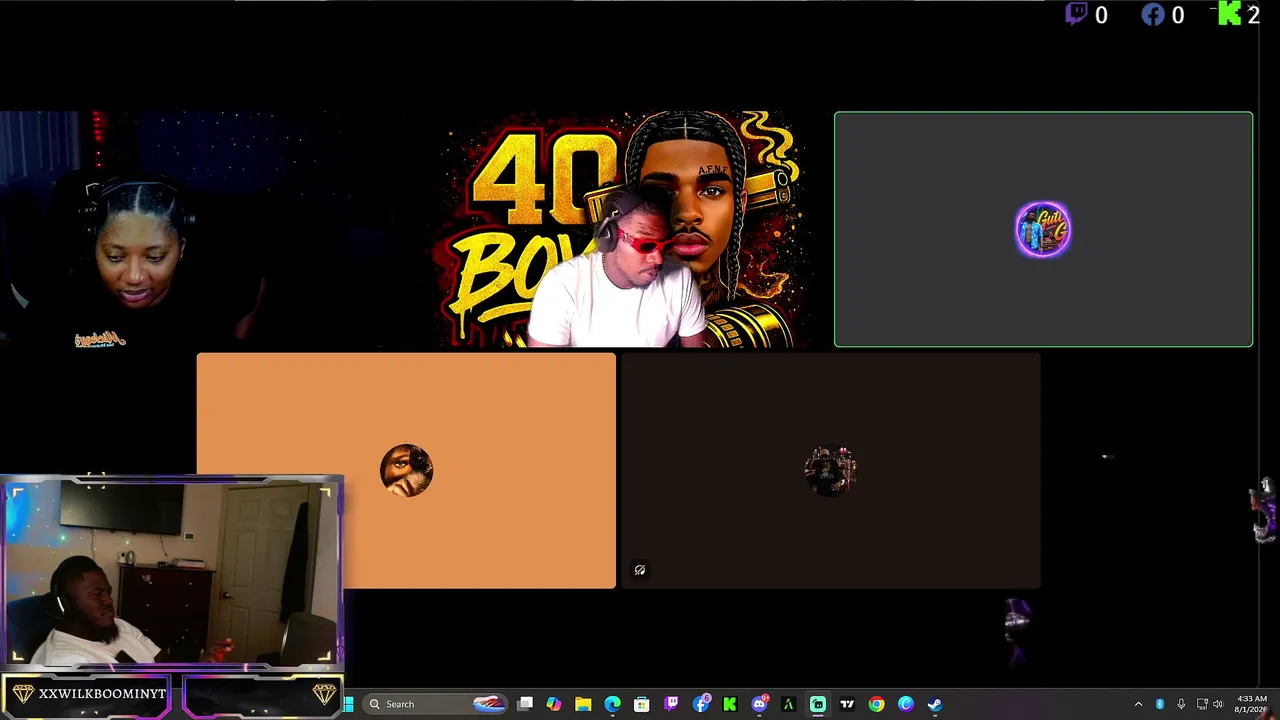Click the Twitch viewer count icon
The height and width of the screenshot is (720, 1280).
tap(1076, 14)
